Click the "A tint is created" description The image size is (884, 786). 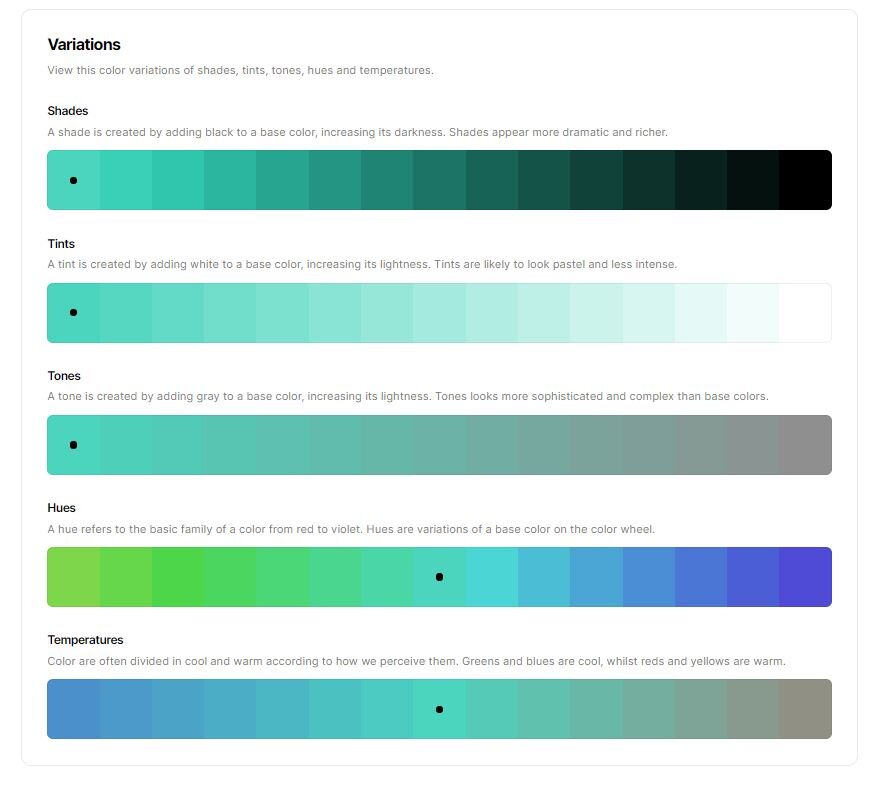click(x=362, y=264)
